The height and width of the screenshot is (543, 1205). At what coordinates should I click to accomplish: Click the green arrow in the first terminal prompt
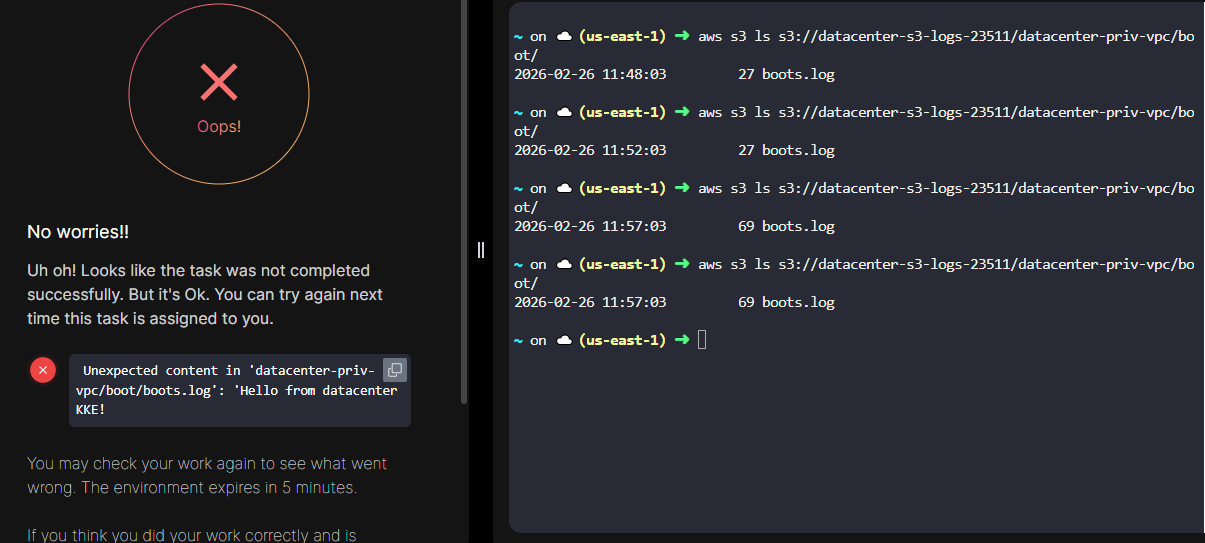click(x=682, y=36)
